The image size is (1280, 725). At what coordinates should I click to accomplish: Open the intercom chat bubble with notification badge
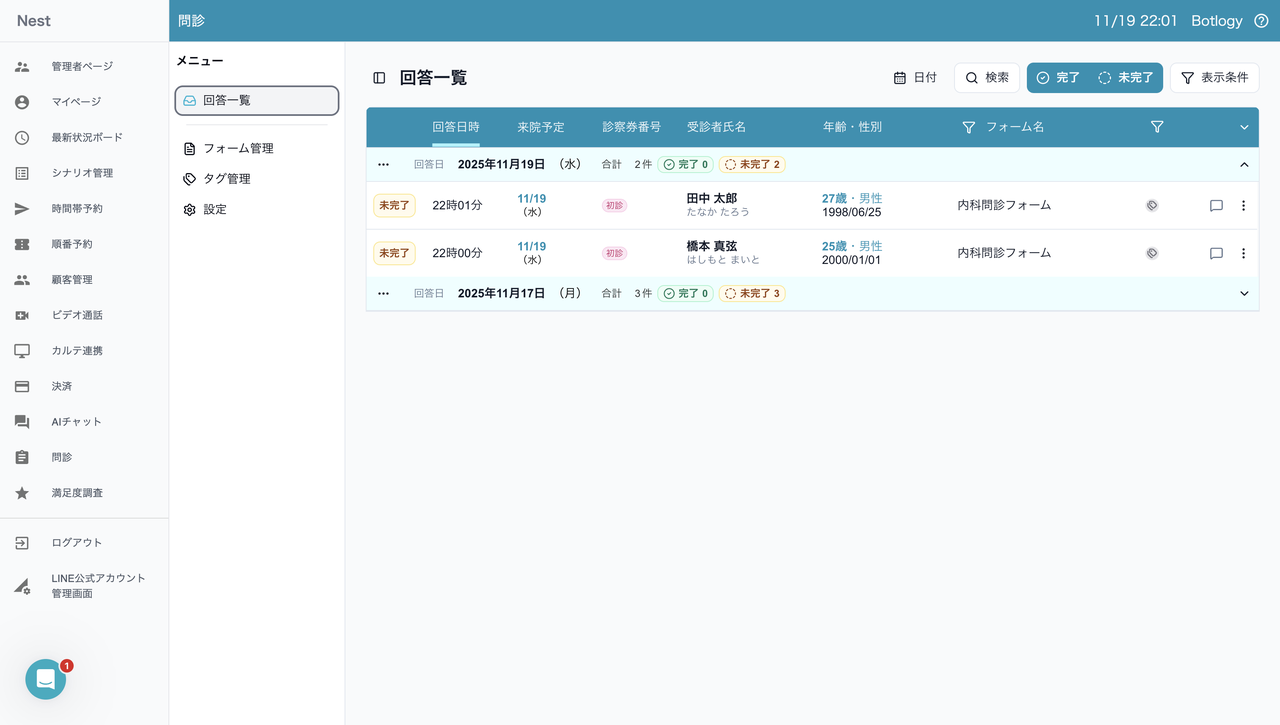click(x=45, y=679)
